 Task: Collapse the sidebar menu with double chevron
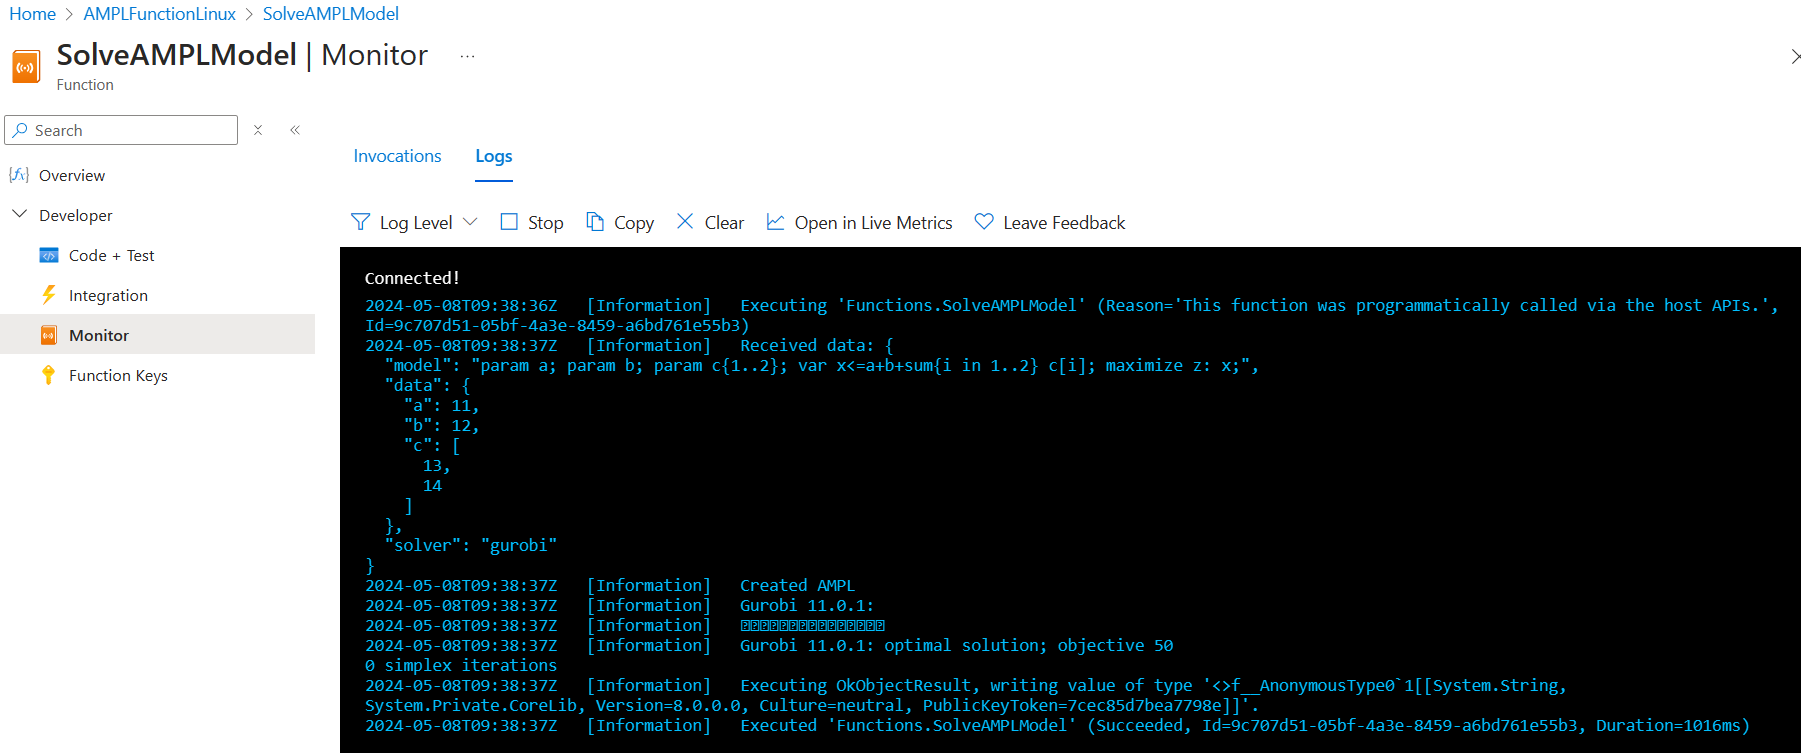295,130
